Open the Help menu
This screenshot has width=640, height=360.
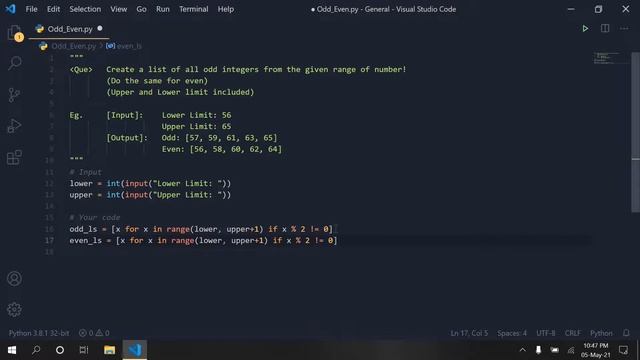click(226, 9)
